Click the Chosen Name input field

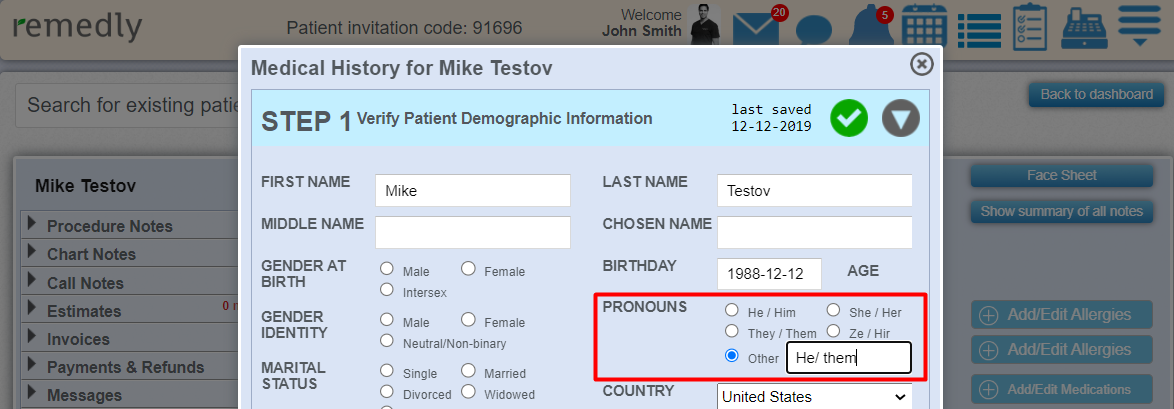[x=815, y=232]
